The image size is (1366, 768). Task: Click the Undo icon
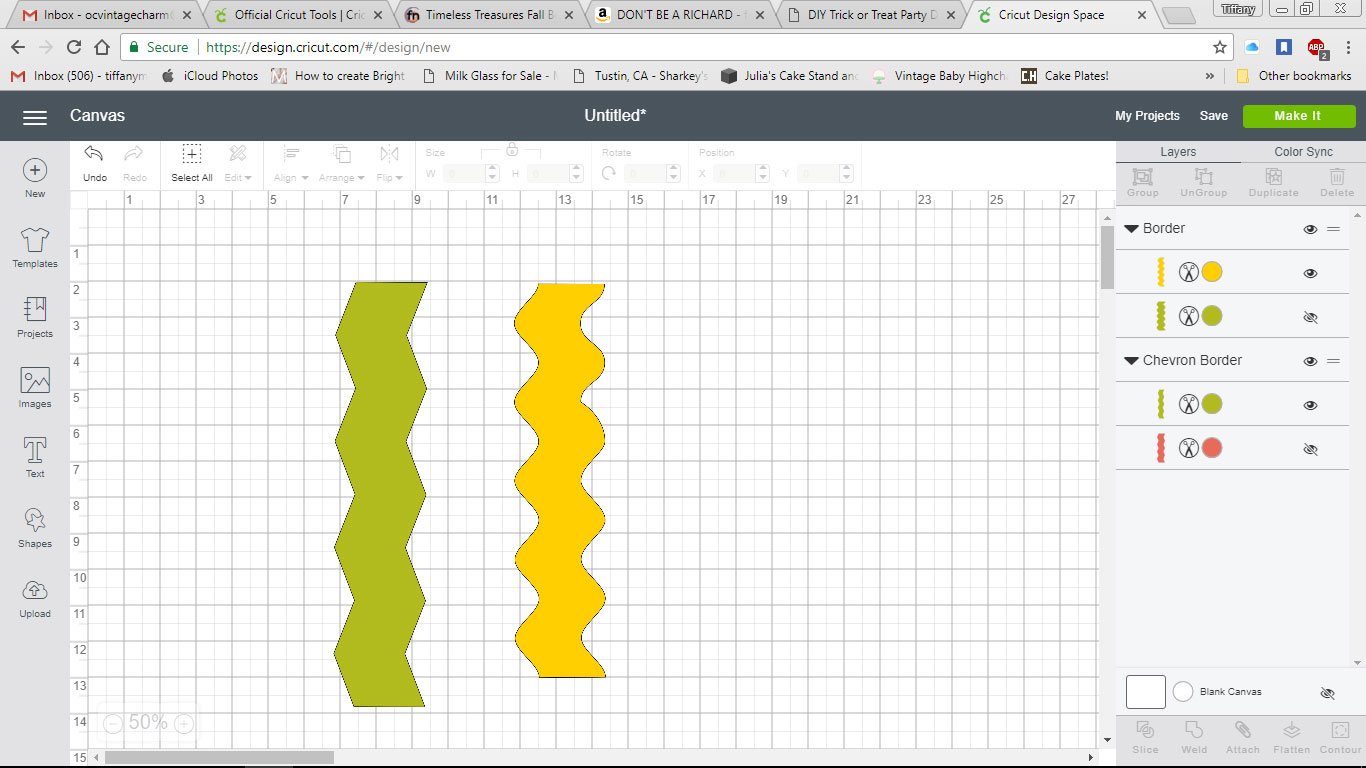point(94,160)
